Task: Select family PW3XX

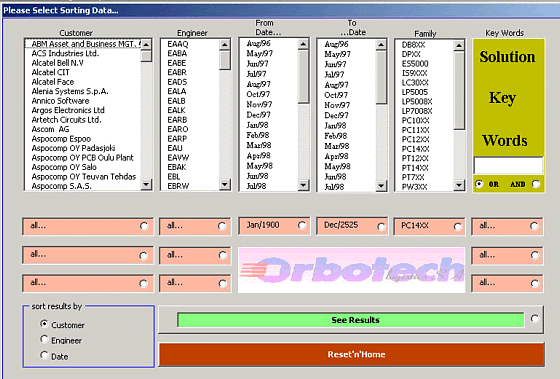Action: (x=414, y=186)
